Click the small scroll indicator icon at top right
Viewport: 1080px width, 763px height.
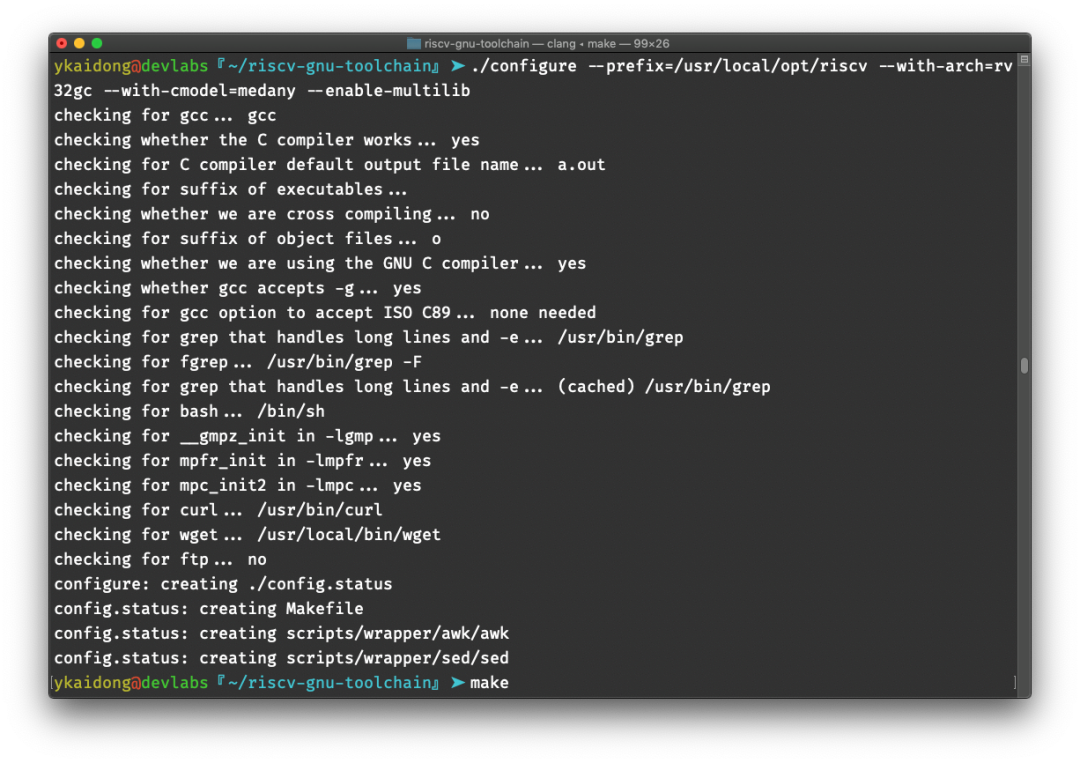[x=1024, y=60]
